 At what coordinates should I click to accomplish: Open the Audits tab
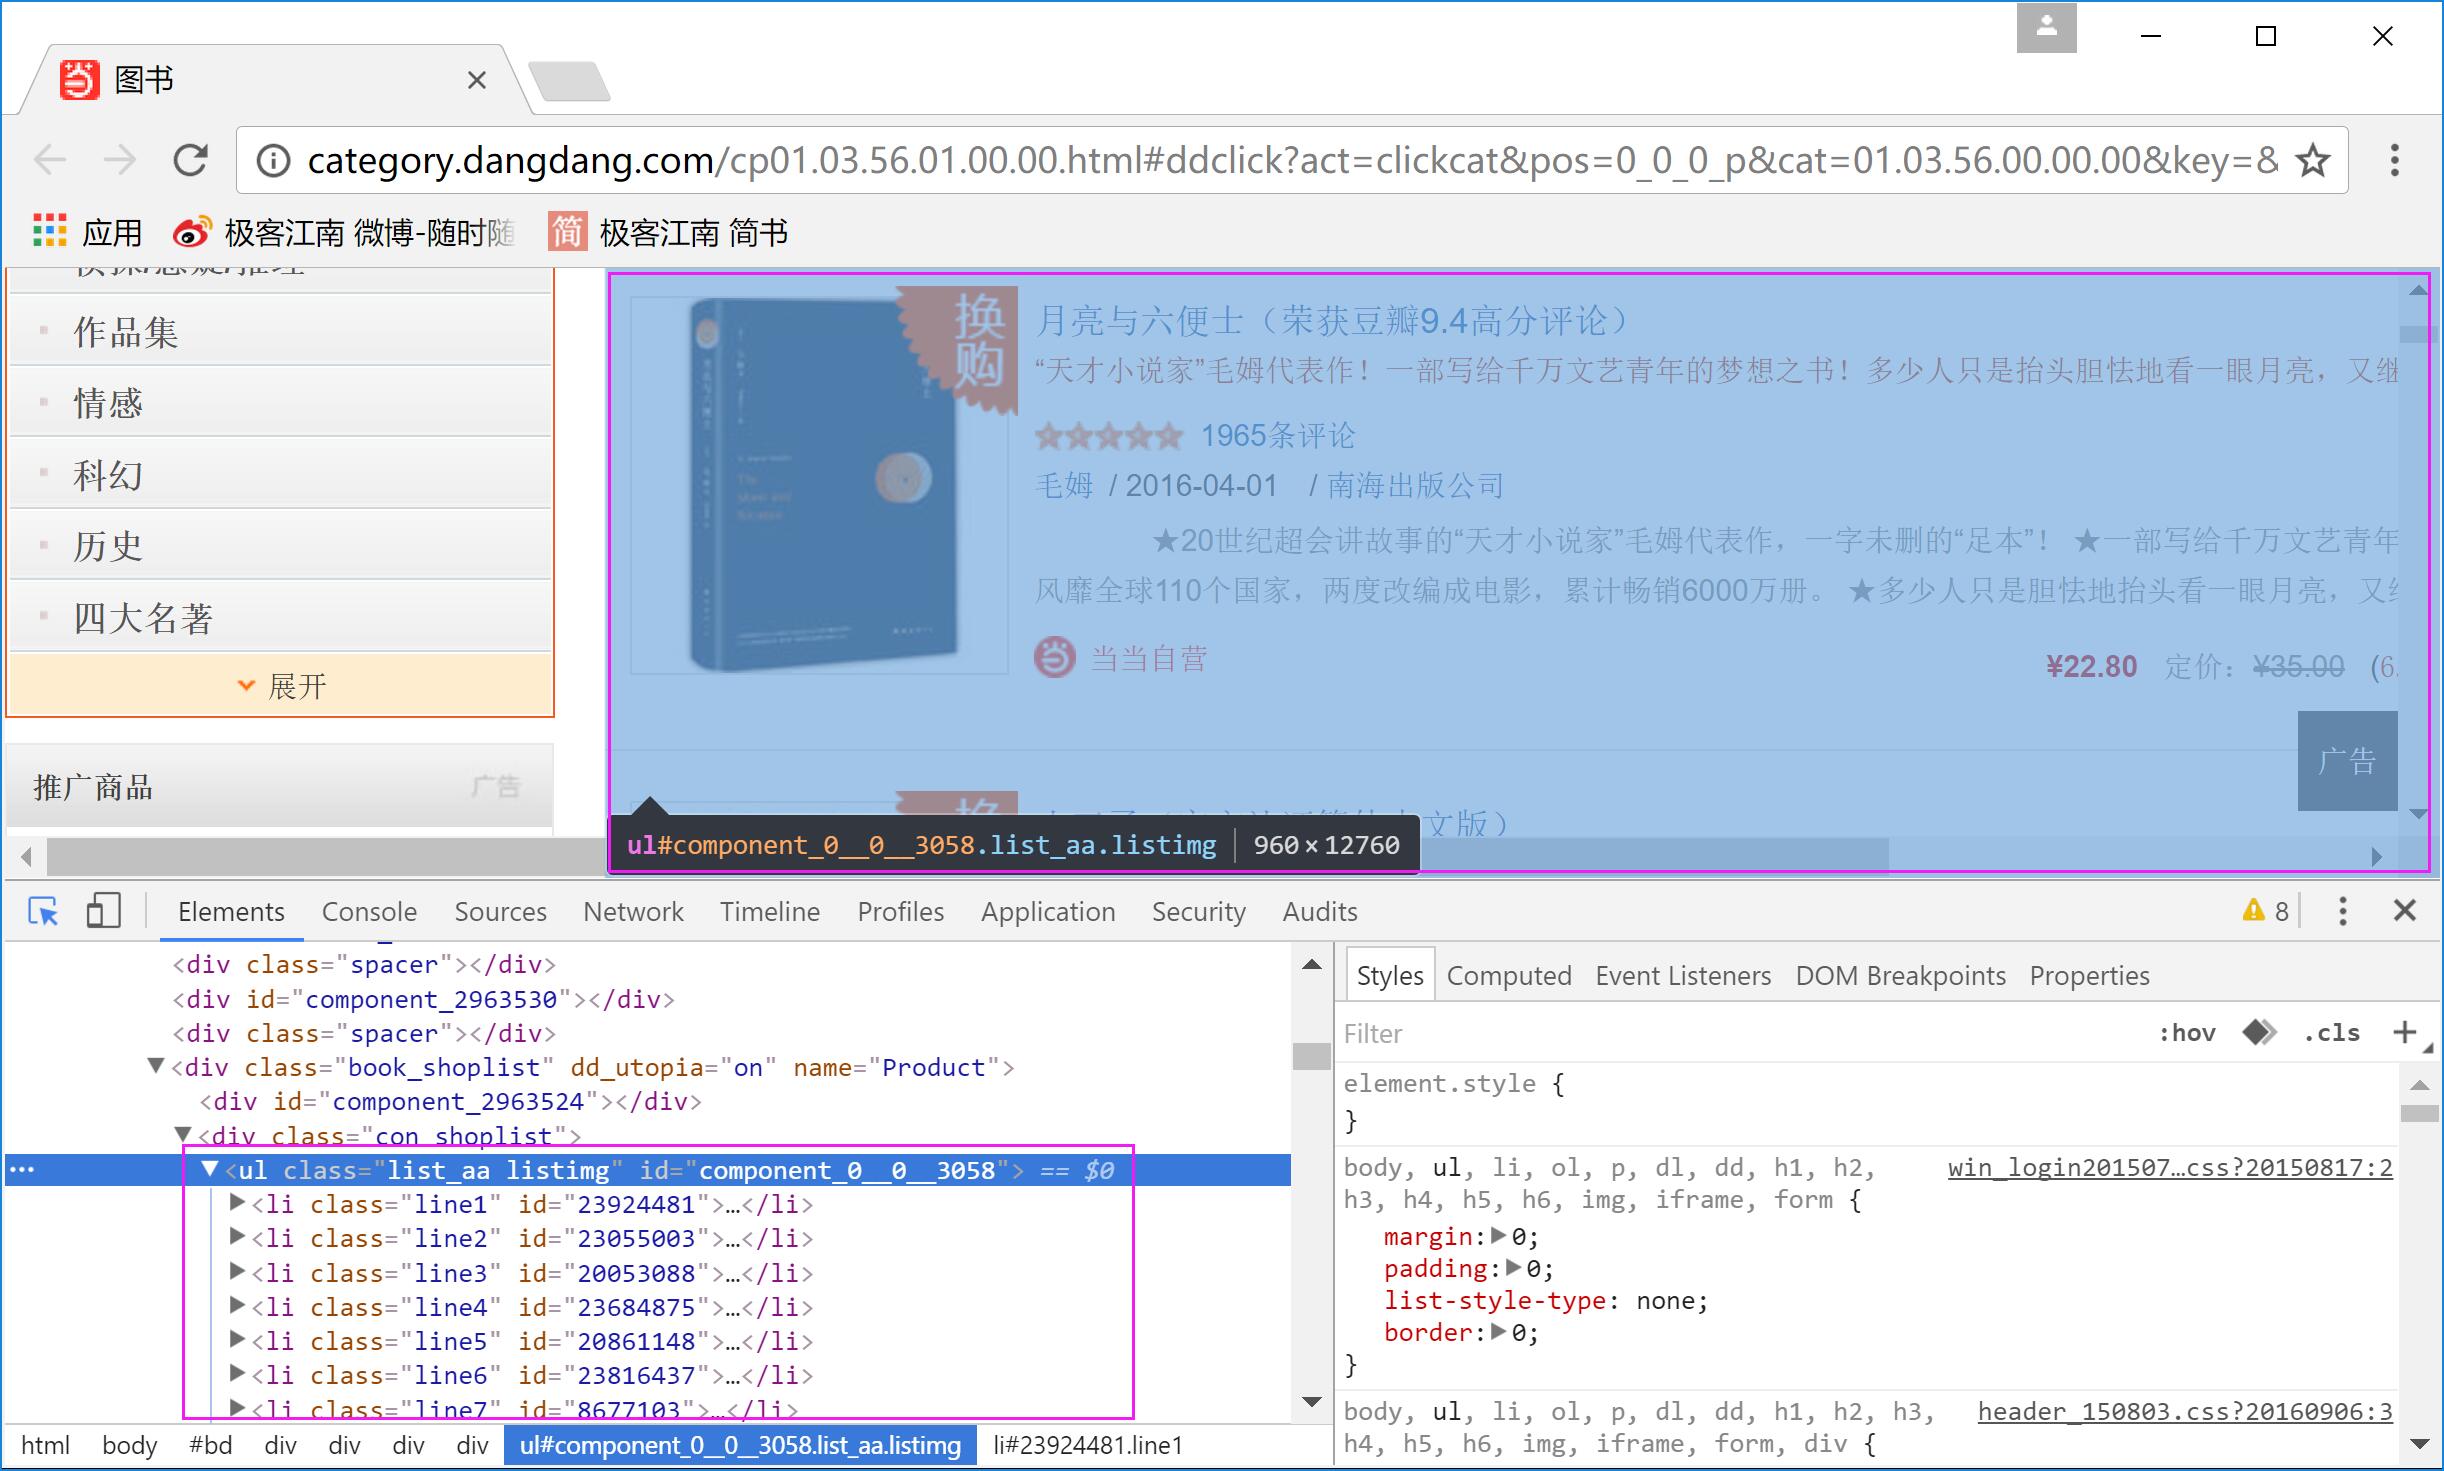click(x=1320, y=912)
